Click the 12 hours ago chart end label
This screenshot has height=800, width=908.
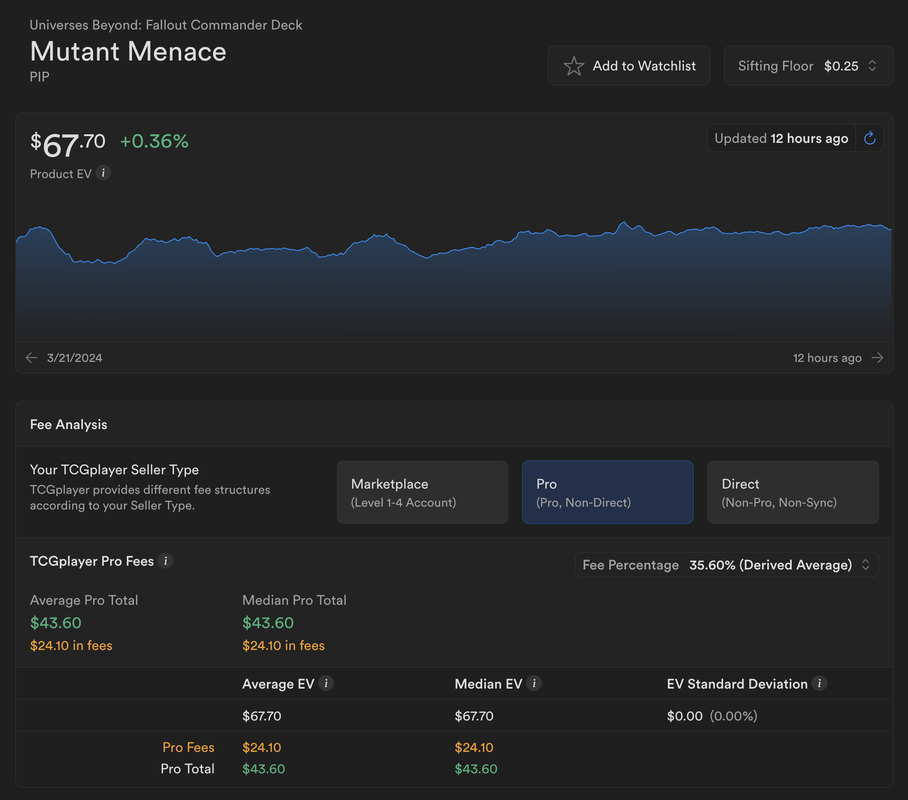coord(827,358)
